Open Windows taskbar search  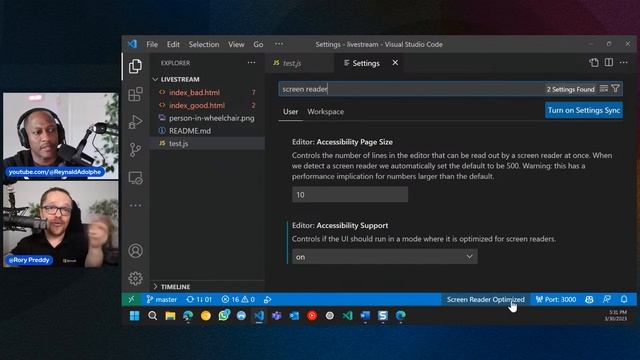pos(152,316)
